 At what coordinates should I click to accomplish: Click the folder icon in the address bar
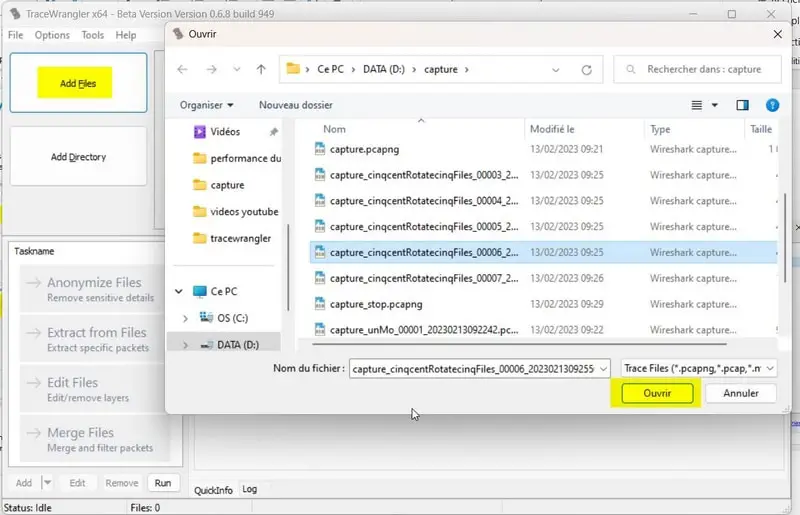(293, 68)
